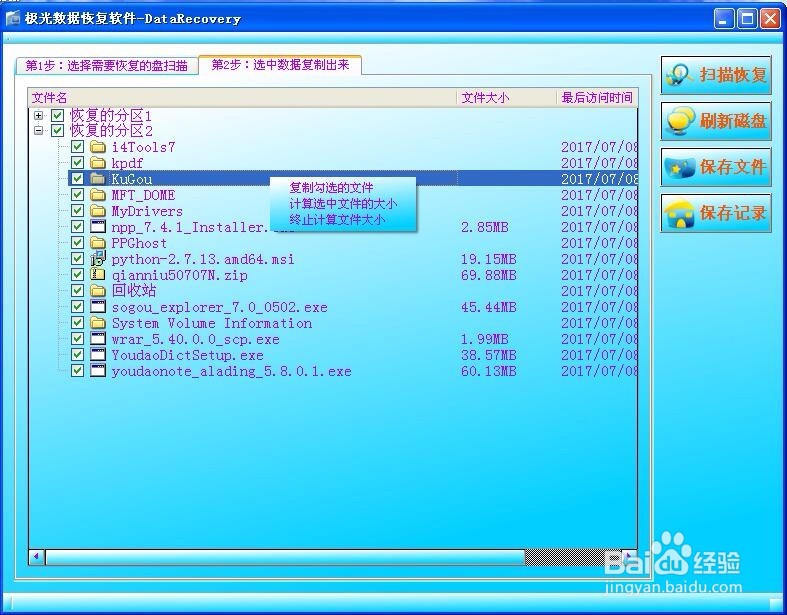
Task: Click the 回收站 folder icon
Action: pos(97,291)
